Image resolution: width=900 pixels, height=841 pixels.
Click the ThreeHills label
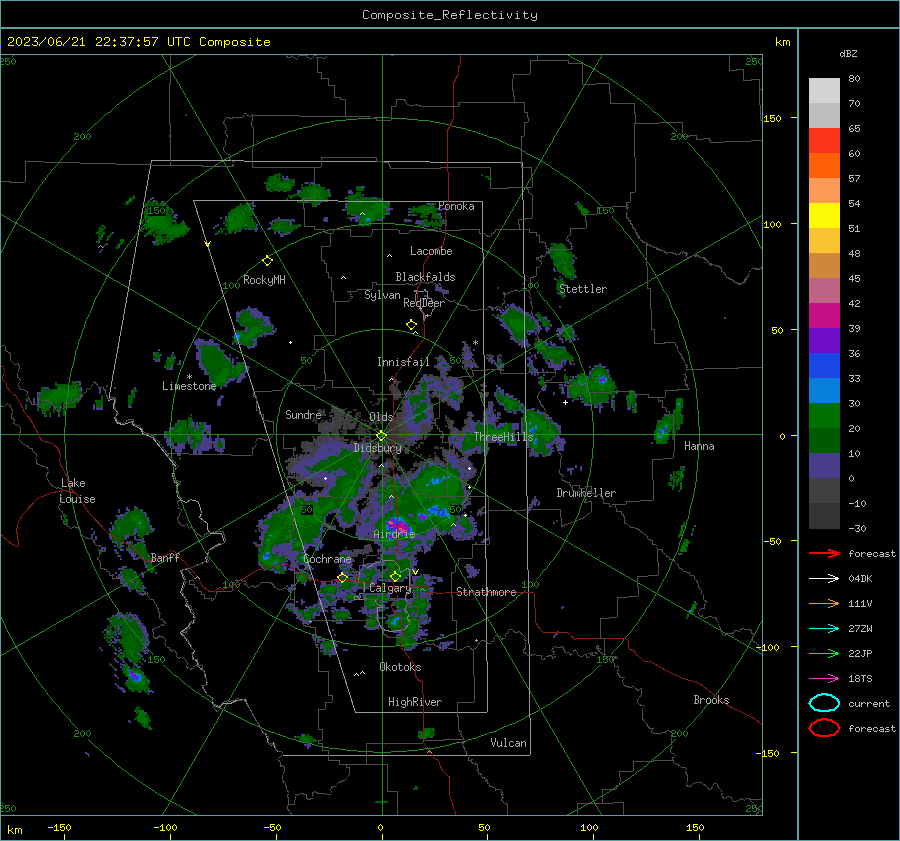(x=503, y=437)
